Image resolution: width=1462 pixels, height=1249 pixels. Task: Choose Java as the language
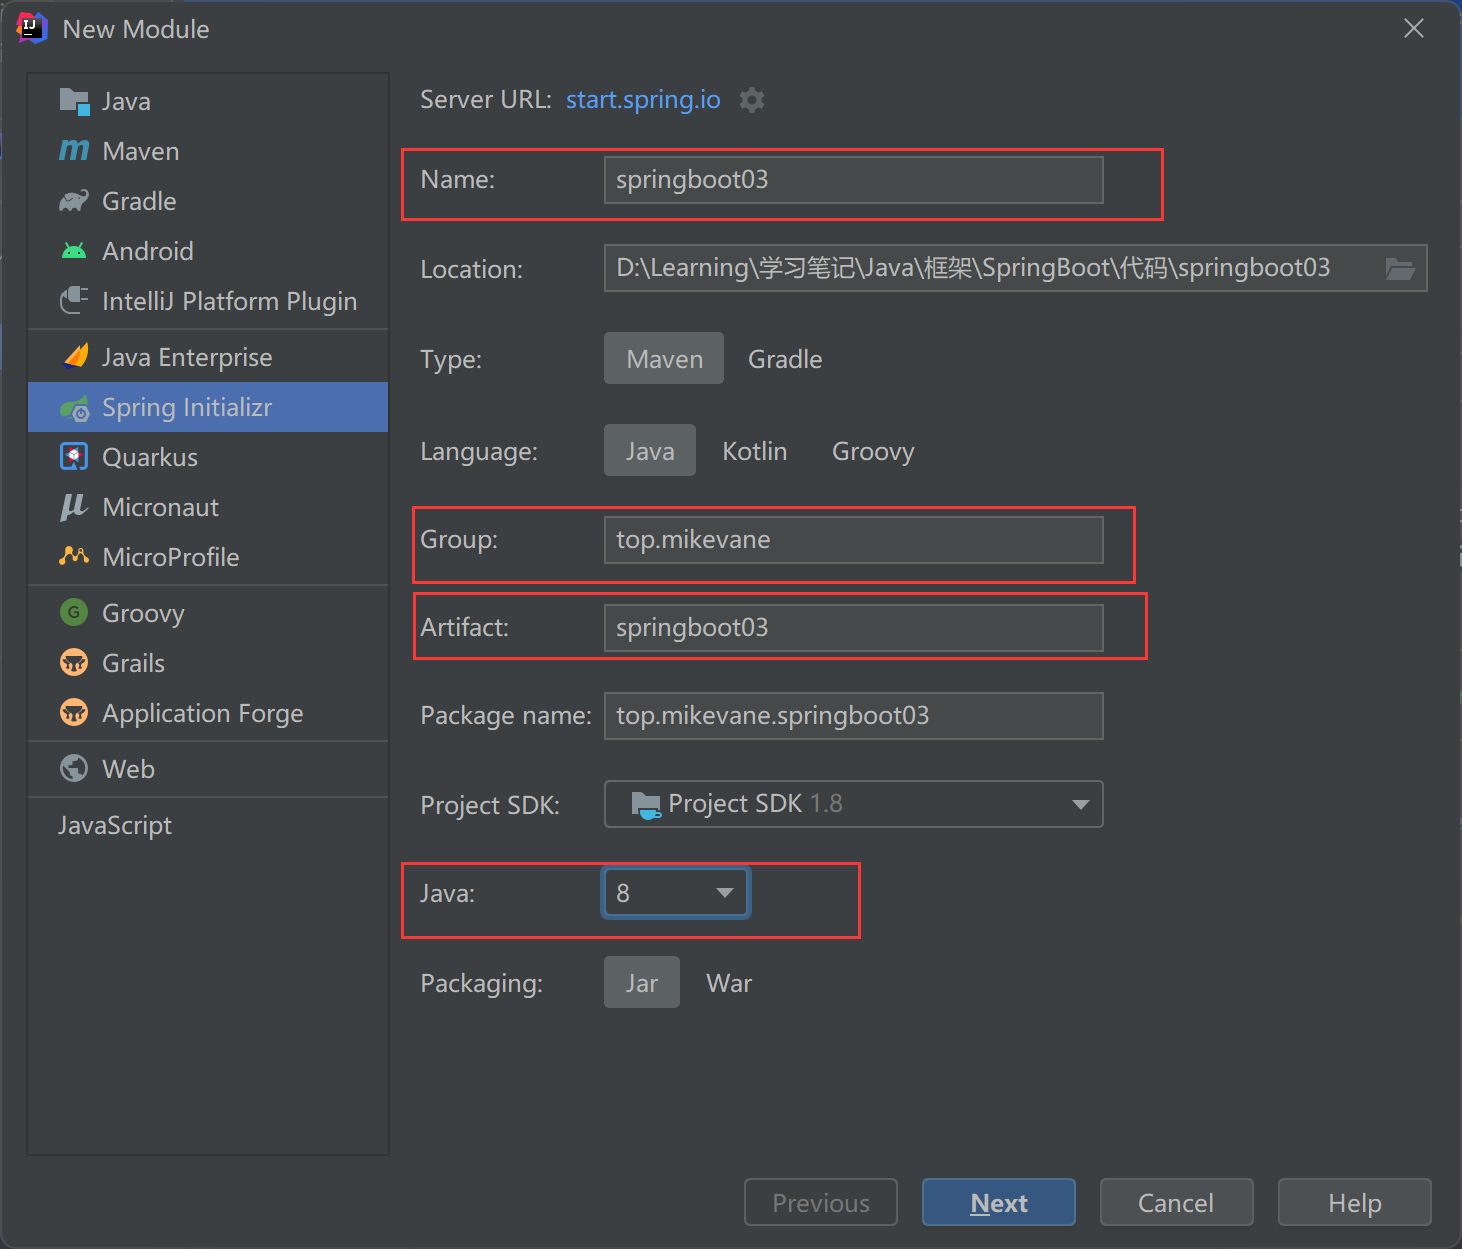coord(650,451)
